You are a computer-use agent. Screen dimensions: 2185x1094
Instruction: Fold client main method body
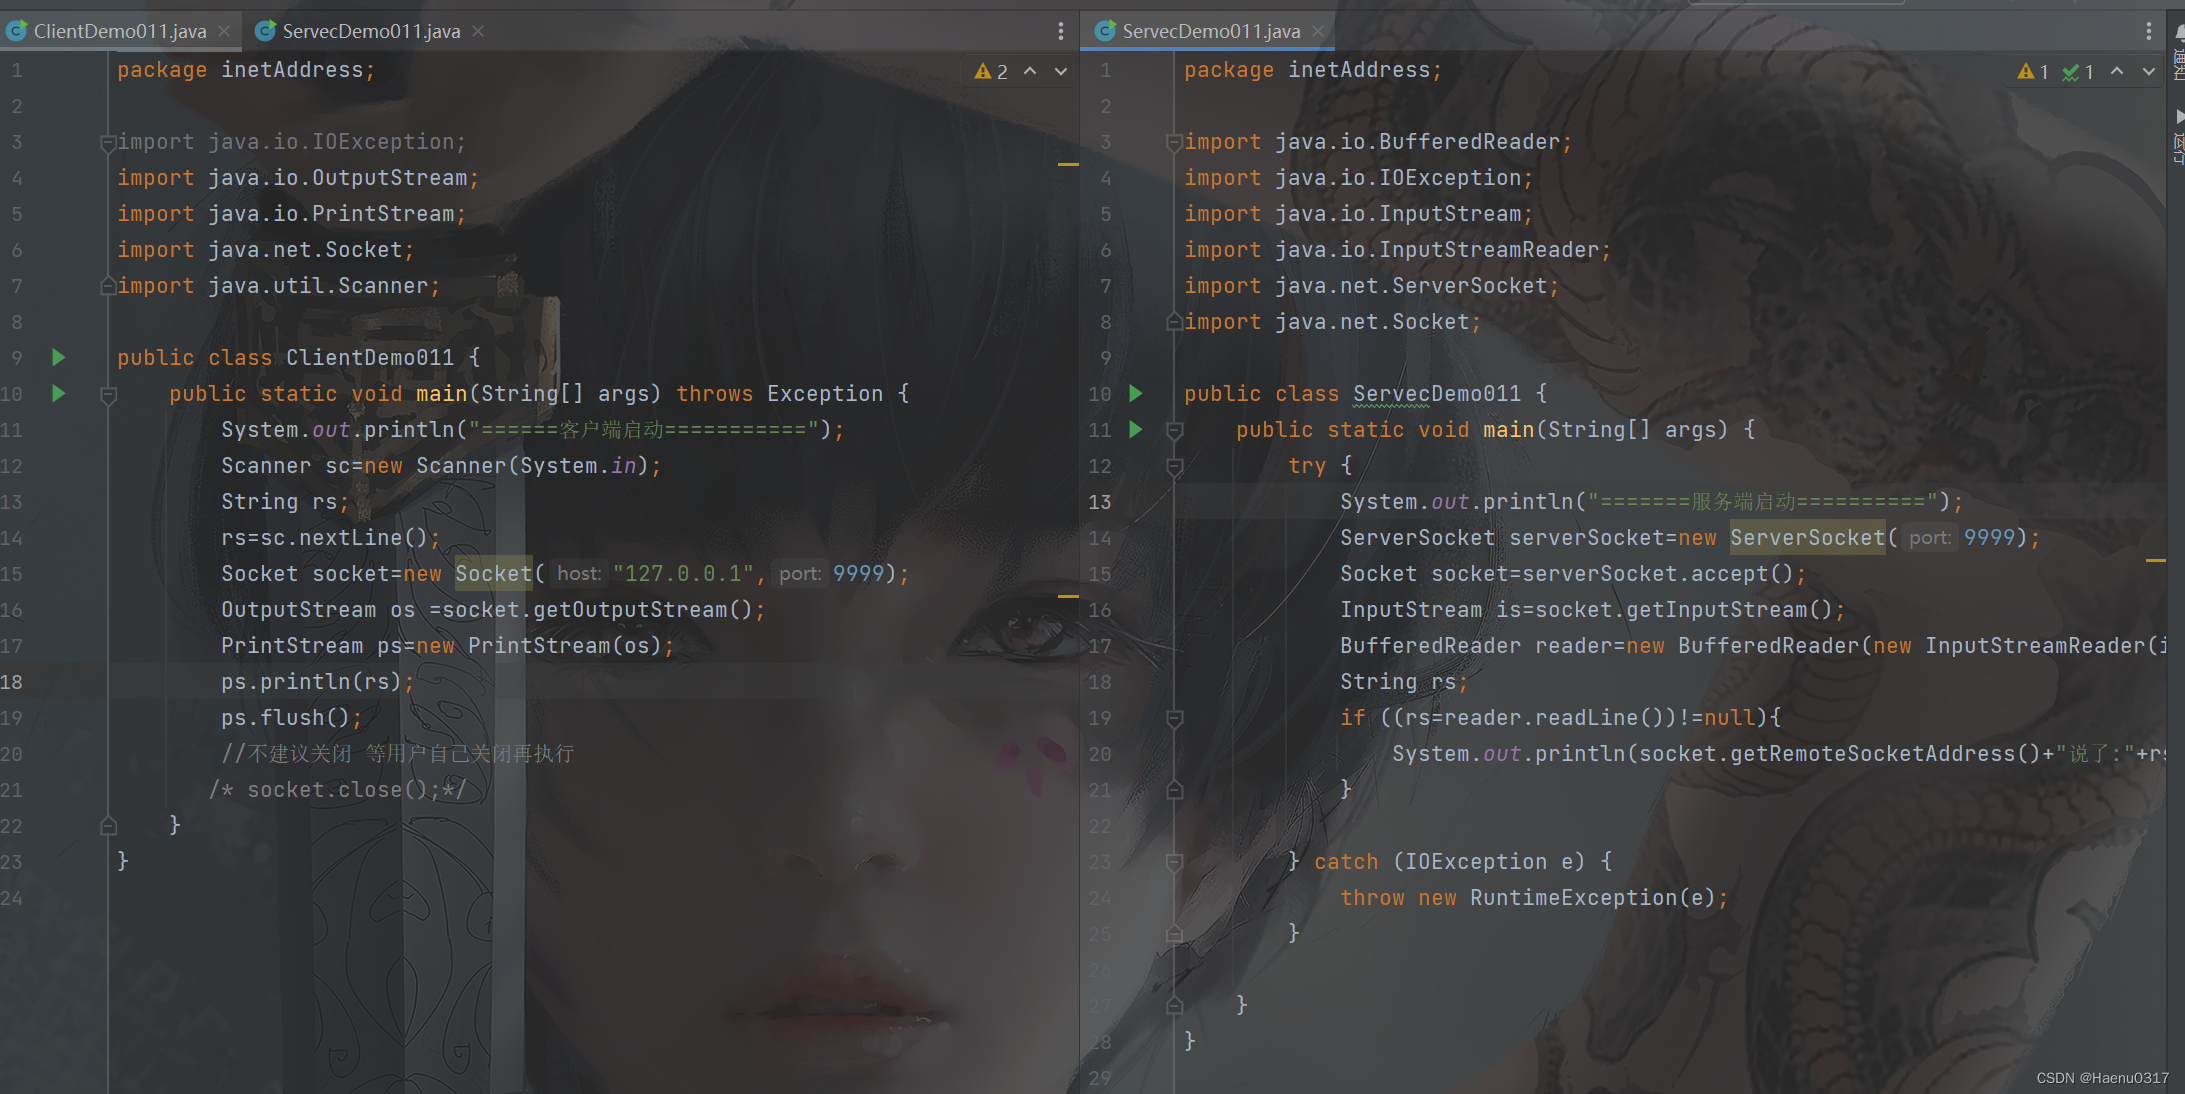[108, 395]
